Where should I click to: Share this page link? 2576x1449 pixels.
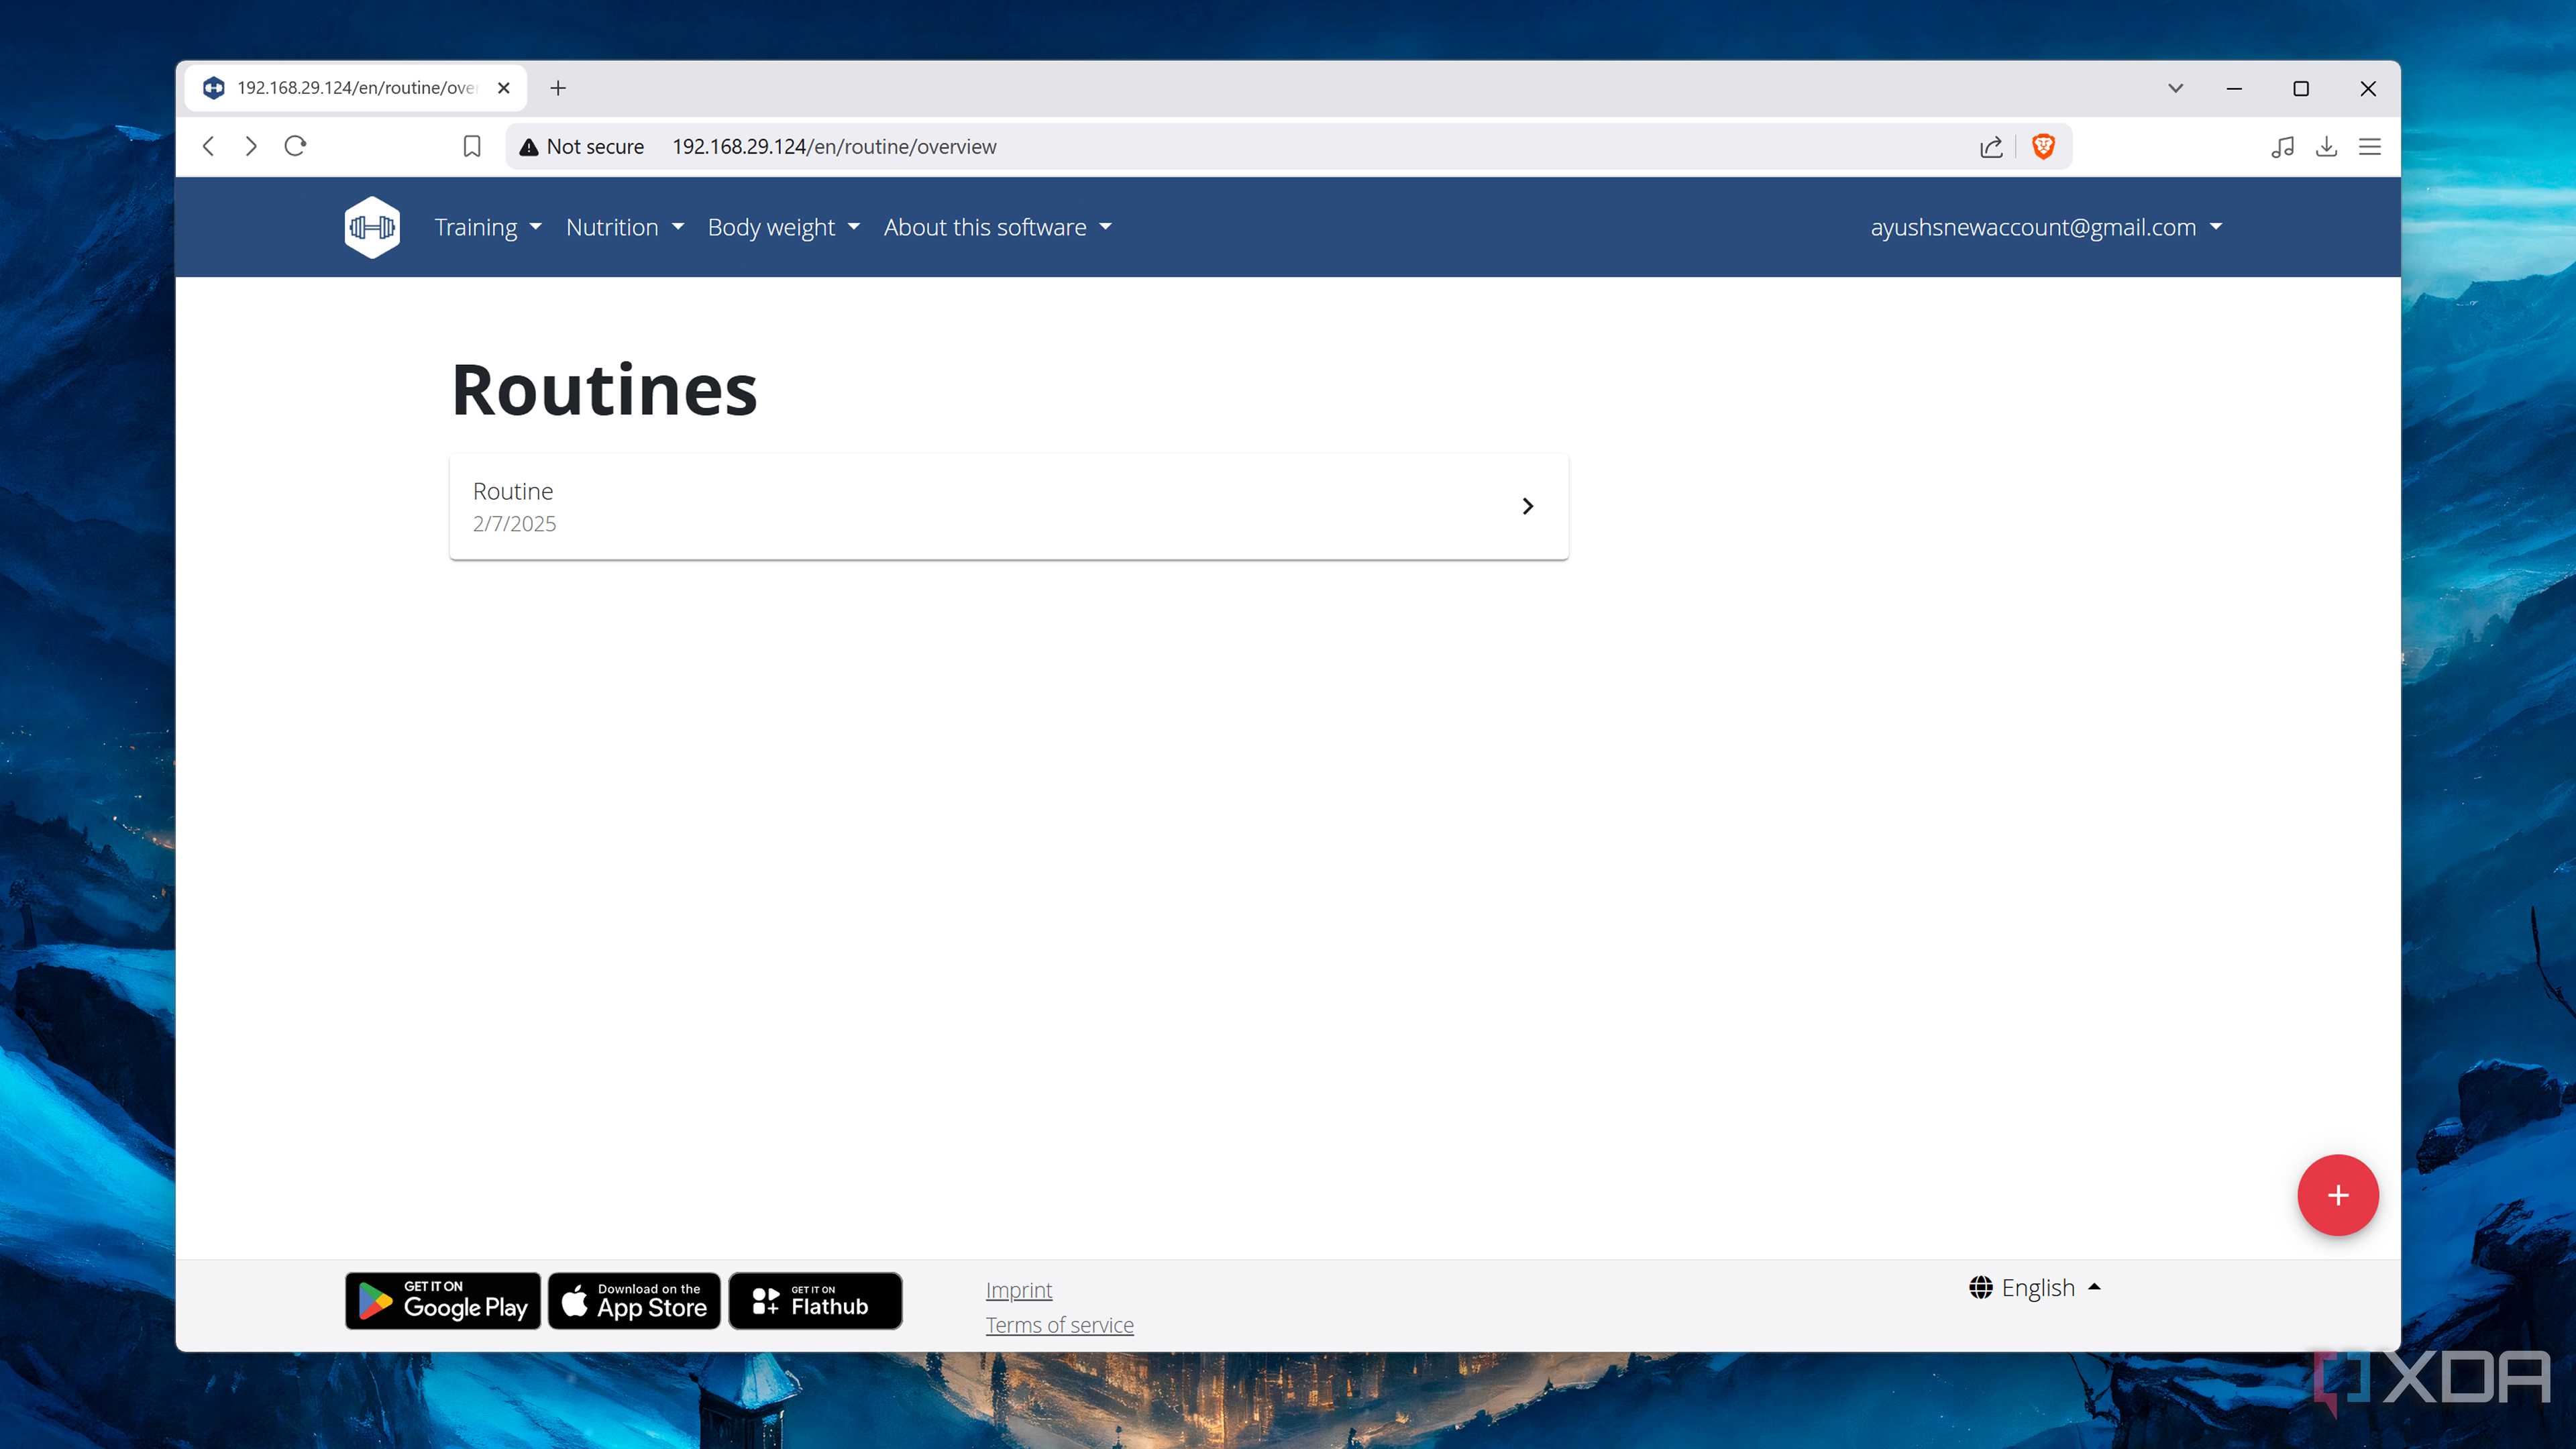pyautogui.click(x=1991, y=146)
